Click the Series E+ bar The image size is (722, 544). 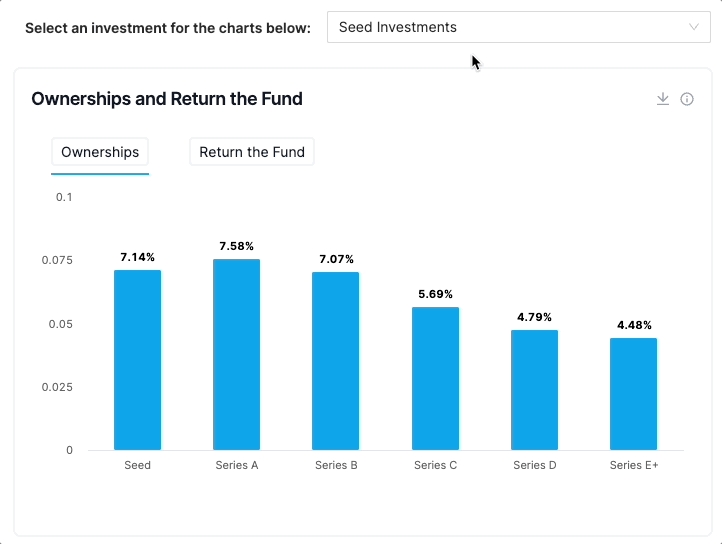[x=633, y=394]
